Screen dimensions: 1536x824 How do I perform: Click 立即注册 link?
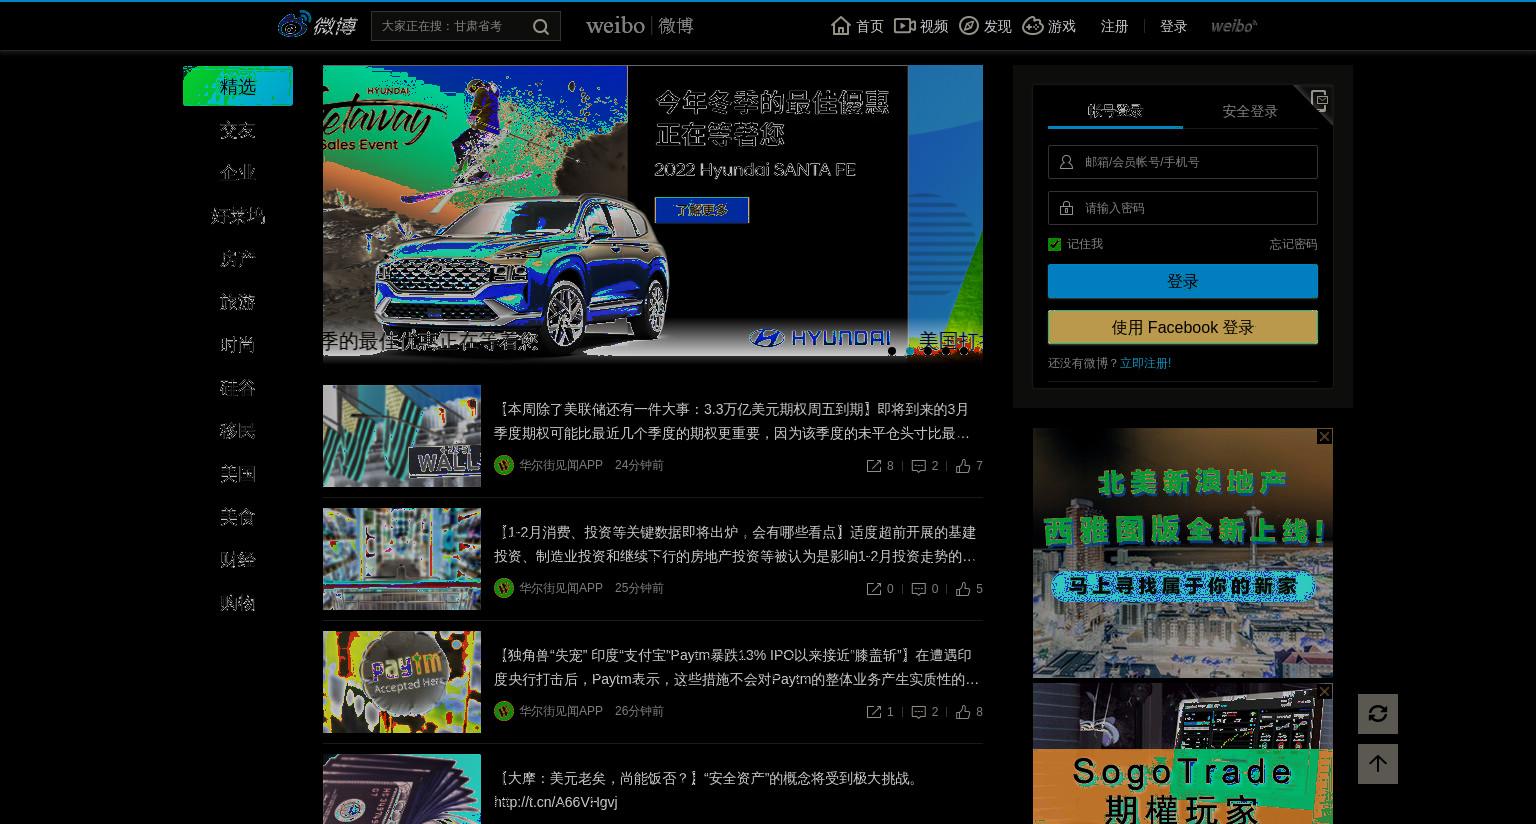1145,363
